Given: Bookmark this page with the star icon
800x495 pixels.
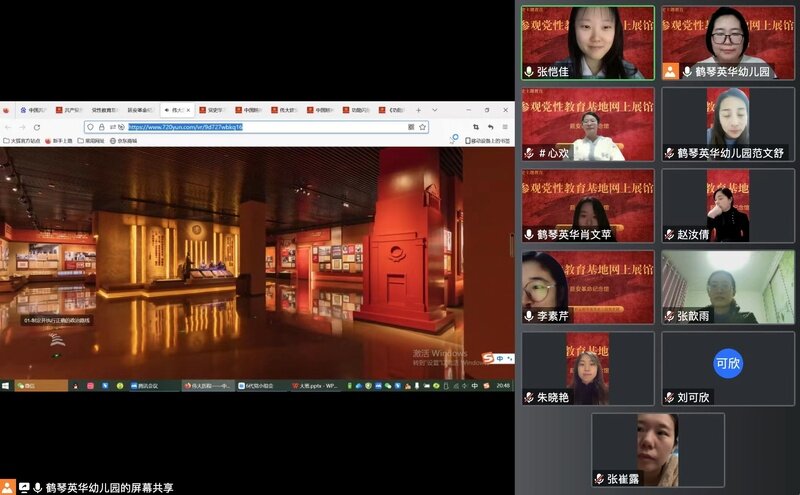Looking at the screenshot, I should tap(422, 127).
